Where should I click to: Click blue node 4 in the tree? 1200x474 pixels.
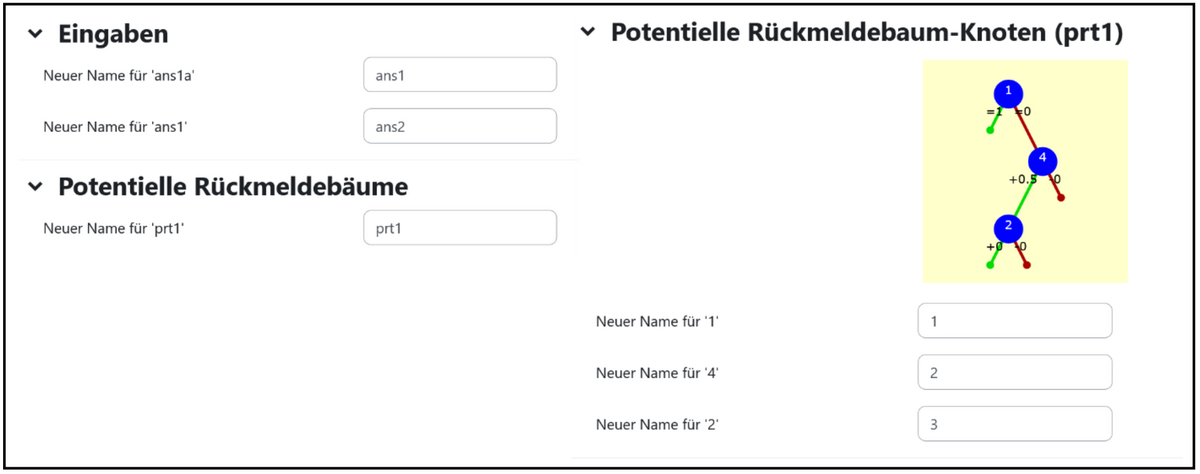click(1042, 160)
